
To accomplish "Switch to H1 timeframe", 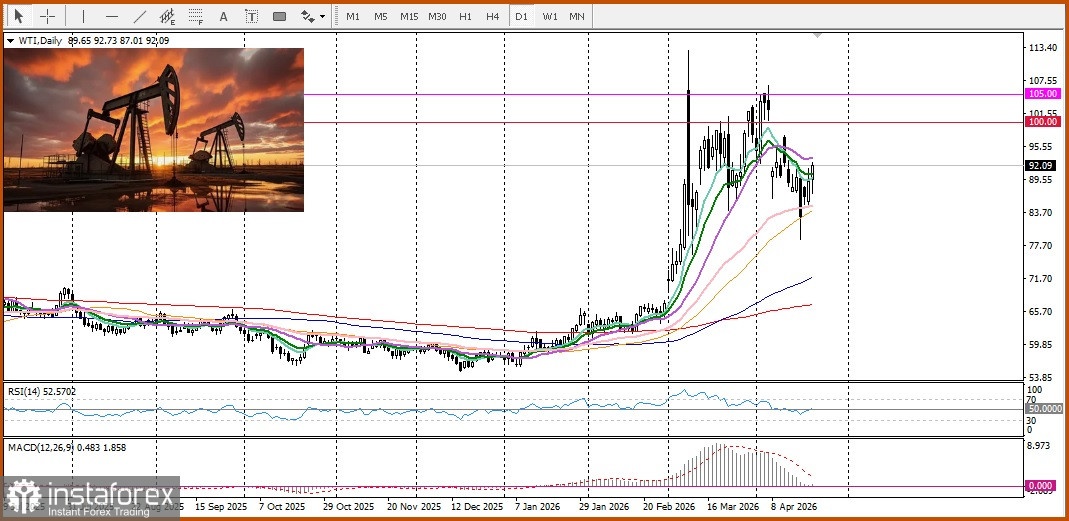I will coord(465,17).
